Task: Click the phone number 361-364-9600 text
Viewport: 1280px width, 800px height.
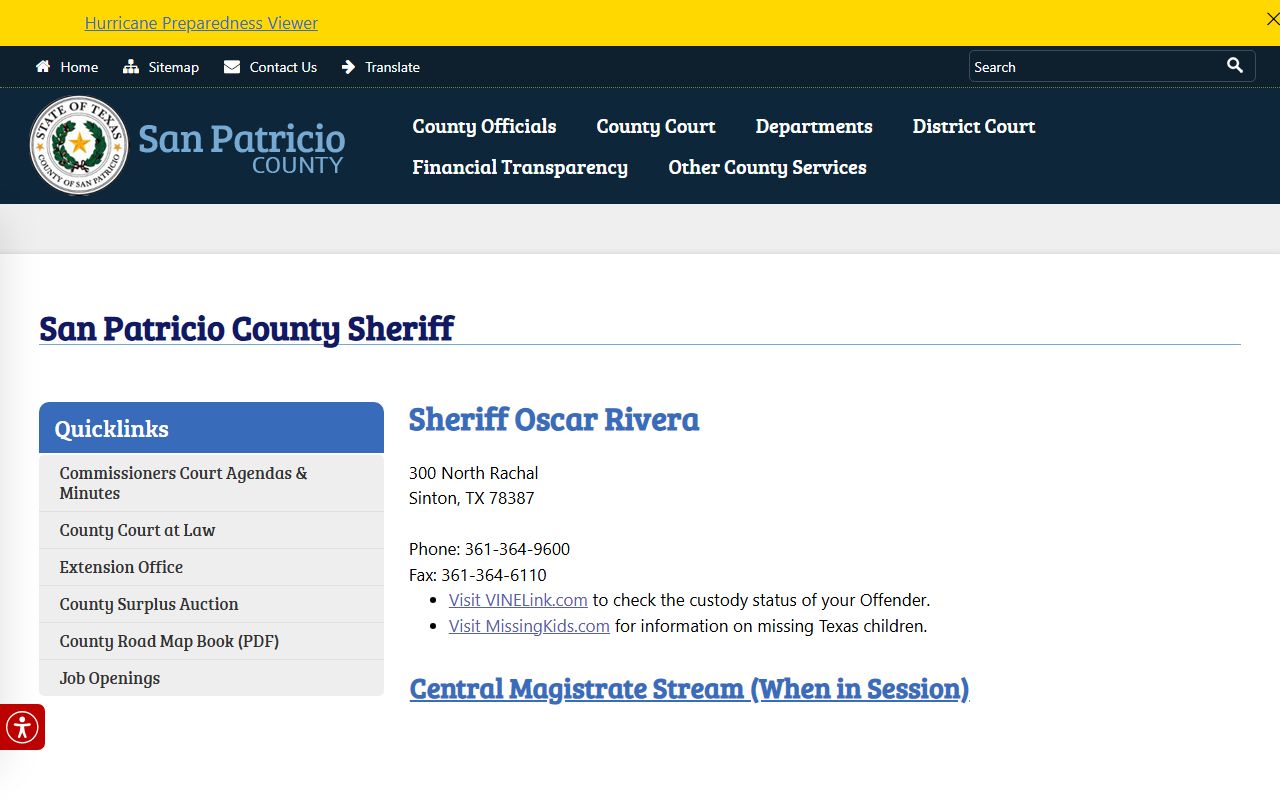Action: 517,549
